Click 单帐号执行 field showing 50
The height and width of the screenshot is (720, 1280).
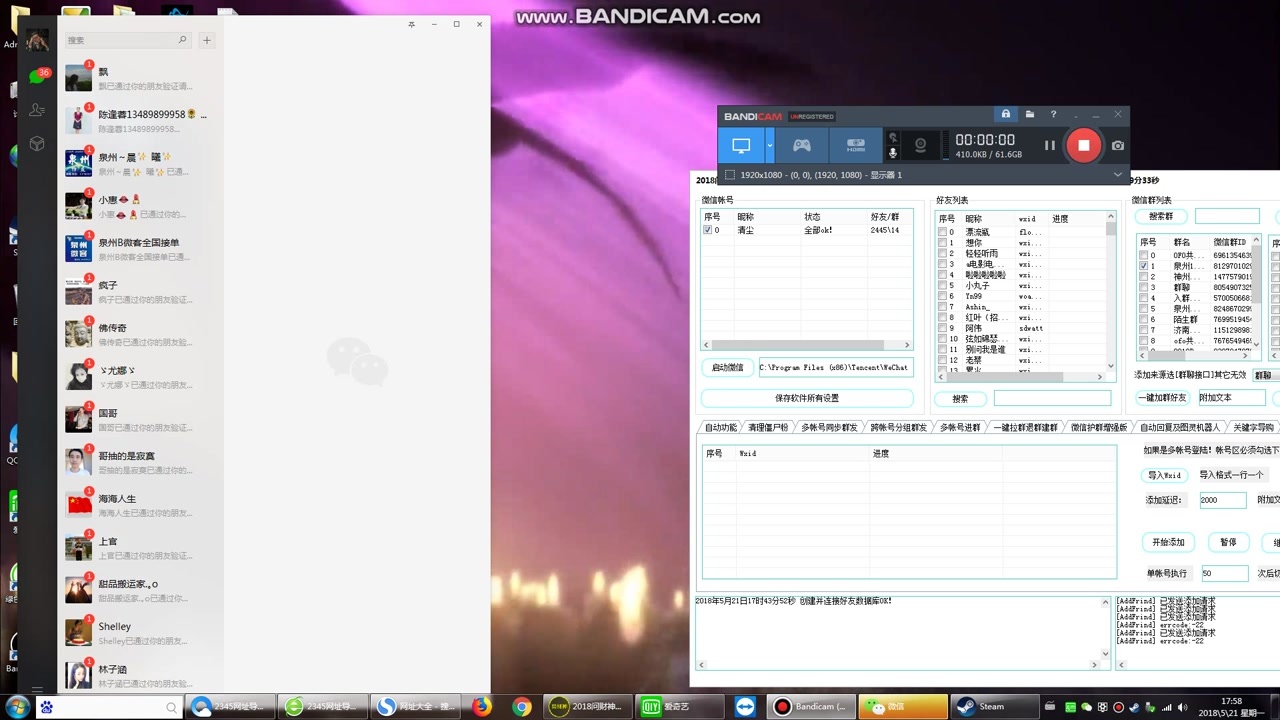click(x=1224, y=573)
